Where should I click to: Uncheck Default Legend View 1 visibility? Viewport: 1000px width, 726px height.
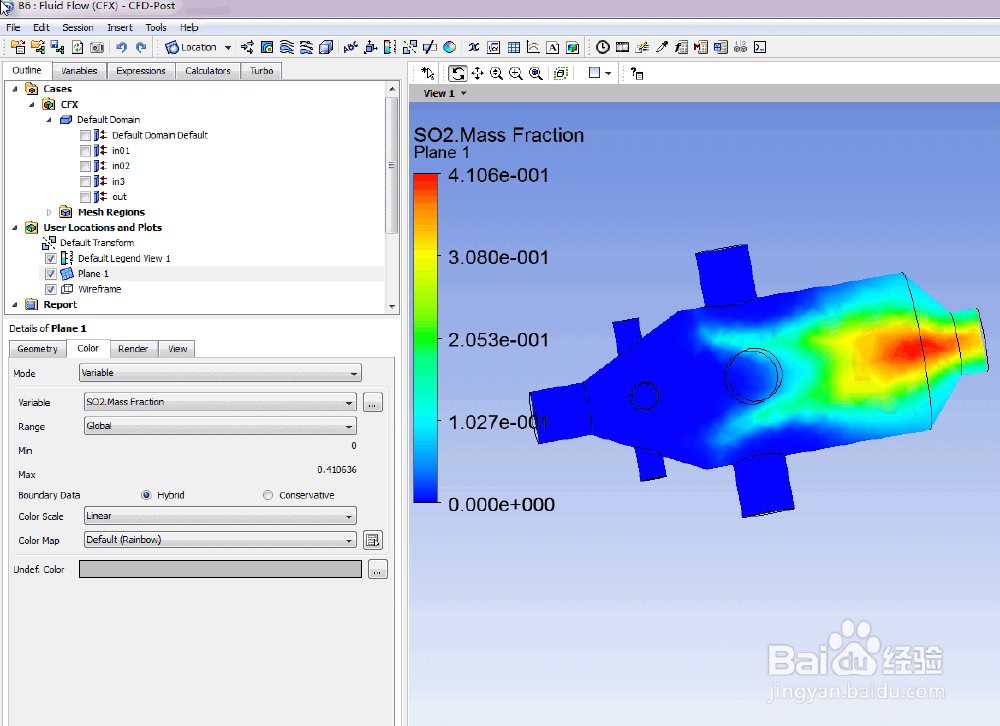tap(51, 258)
